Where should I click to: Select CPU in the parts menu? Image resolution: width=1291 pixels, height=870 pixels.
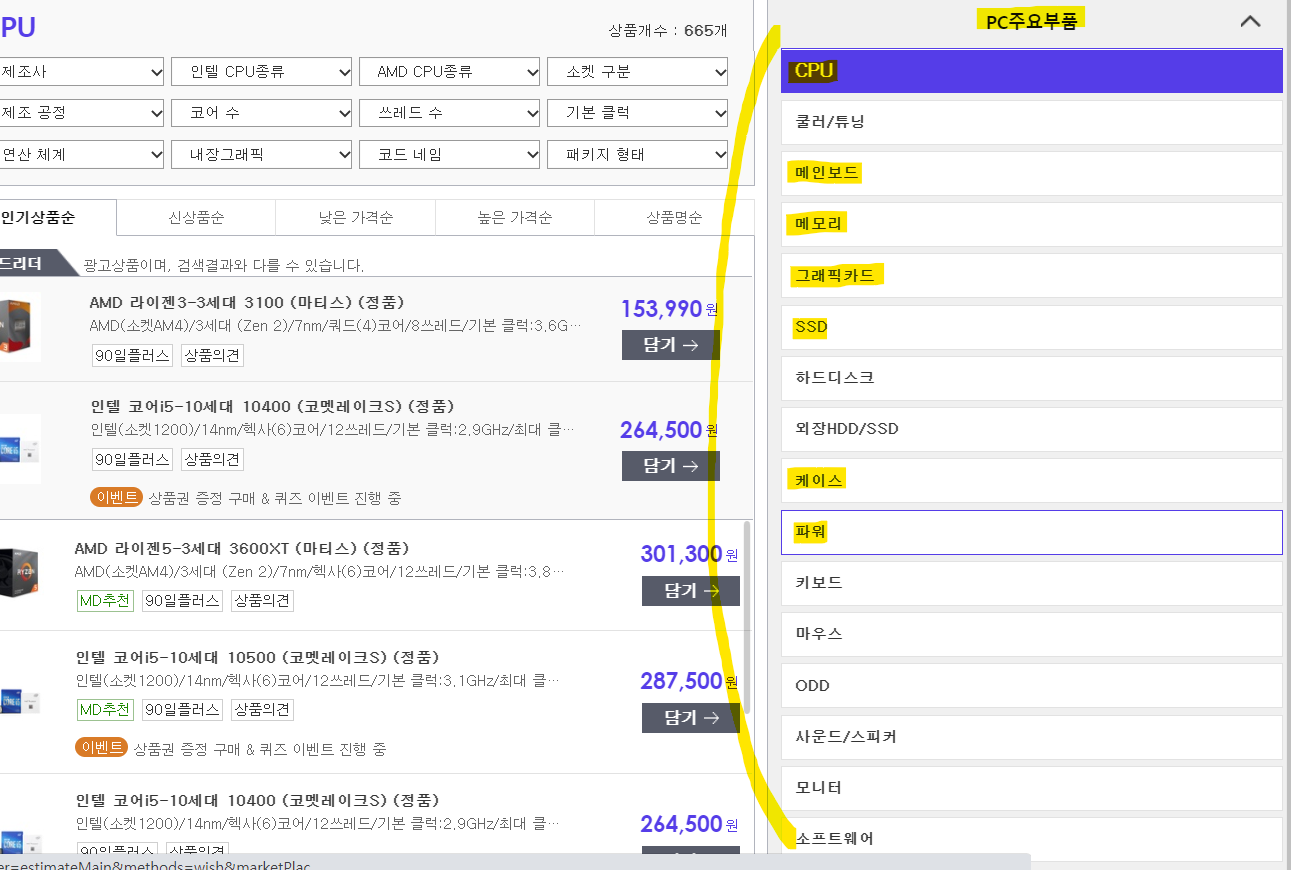(1032, 71)
